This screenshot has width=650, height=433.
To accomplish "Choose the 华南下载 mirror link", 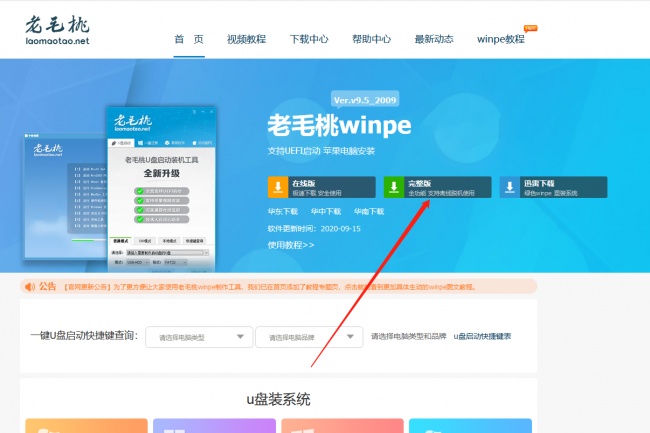I will pyautogui.click(x=369, y=211).
